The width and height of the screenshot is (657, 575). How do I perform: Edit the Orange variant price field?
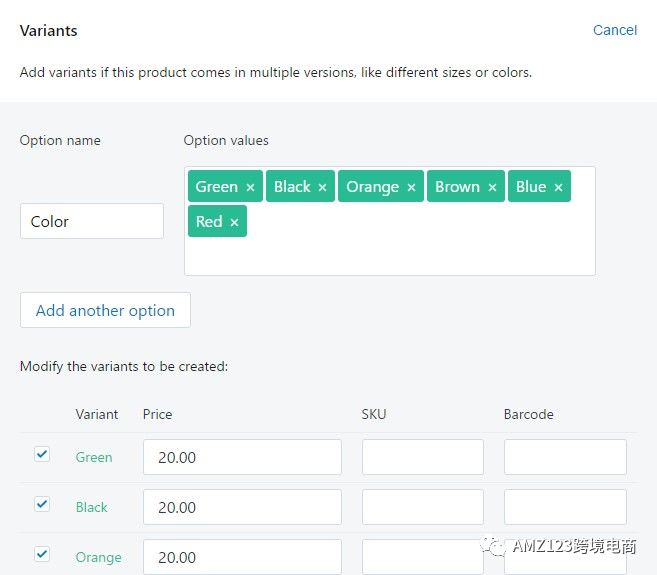(242, 557)
